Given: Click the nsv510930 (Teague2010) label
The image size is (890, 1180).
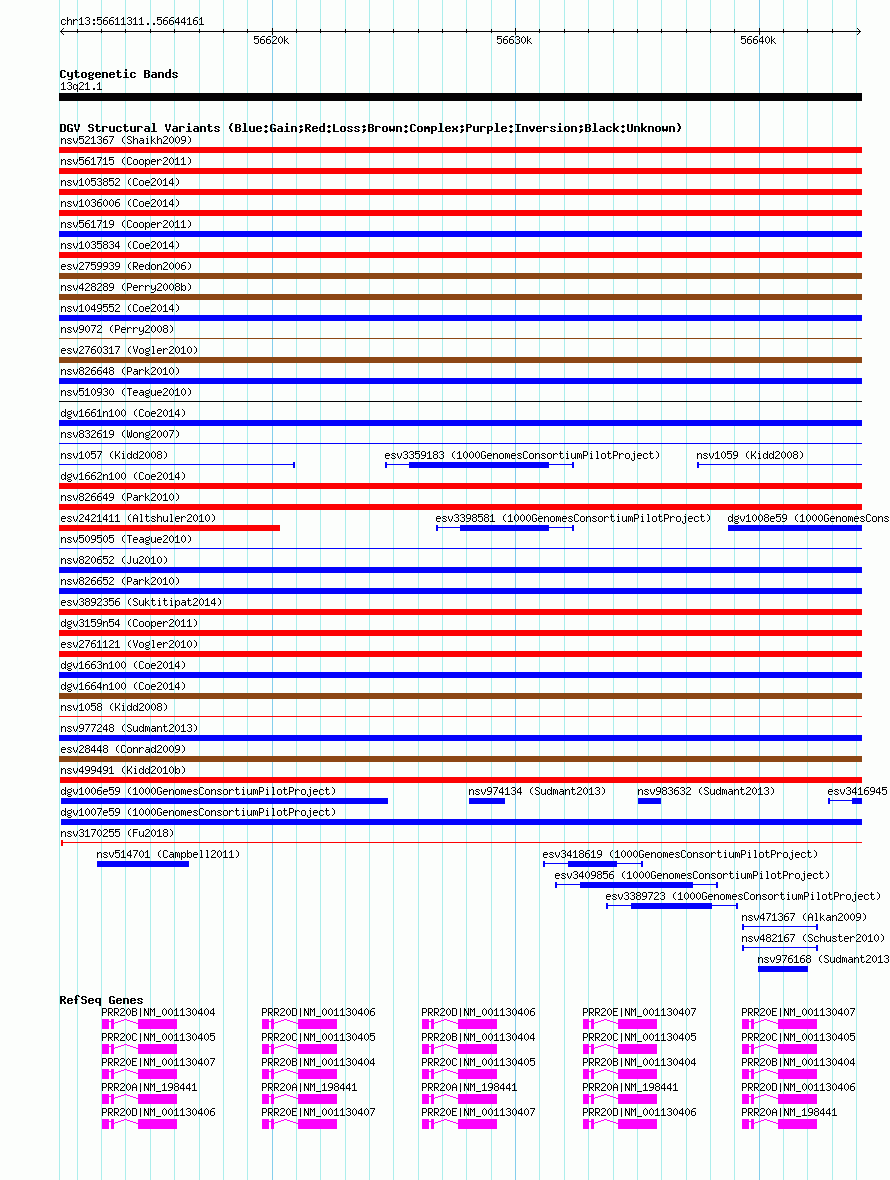Looking at the screenshot, I should [126, 392].
